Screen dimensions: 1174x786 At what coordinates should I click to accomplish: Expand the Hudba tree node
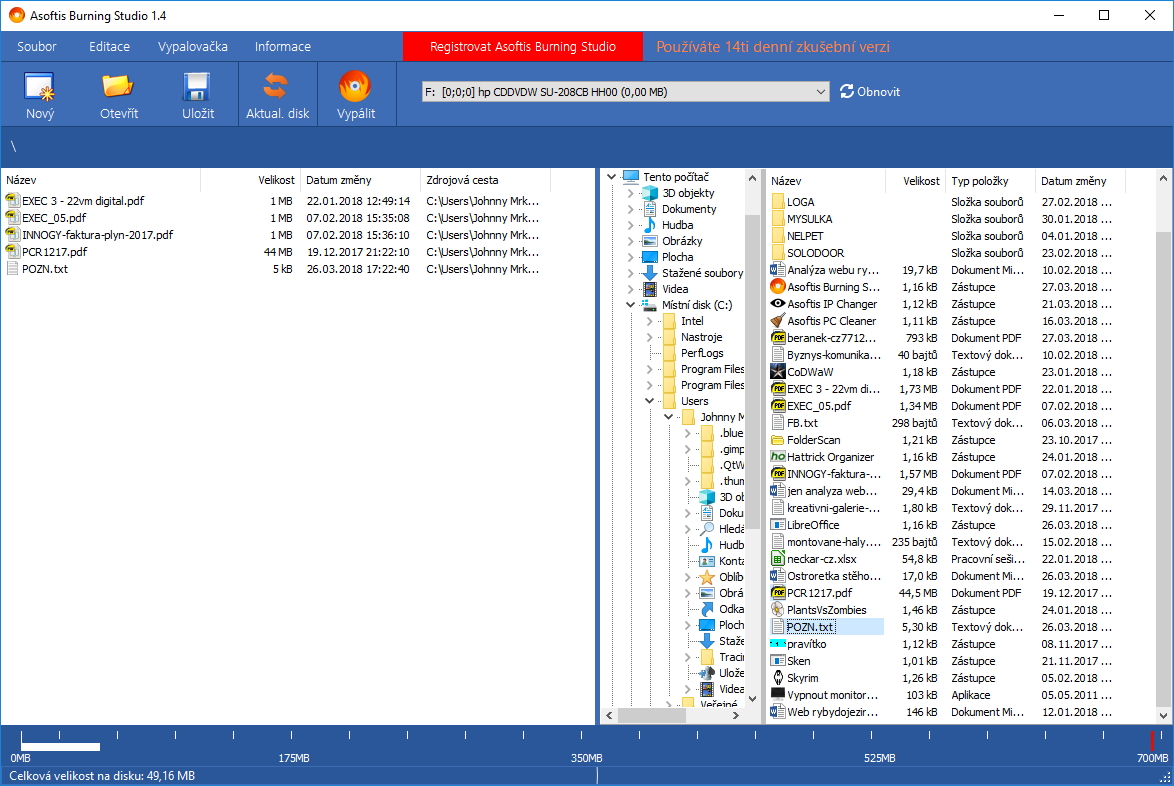630,225
